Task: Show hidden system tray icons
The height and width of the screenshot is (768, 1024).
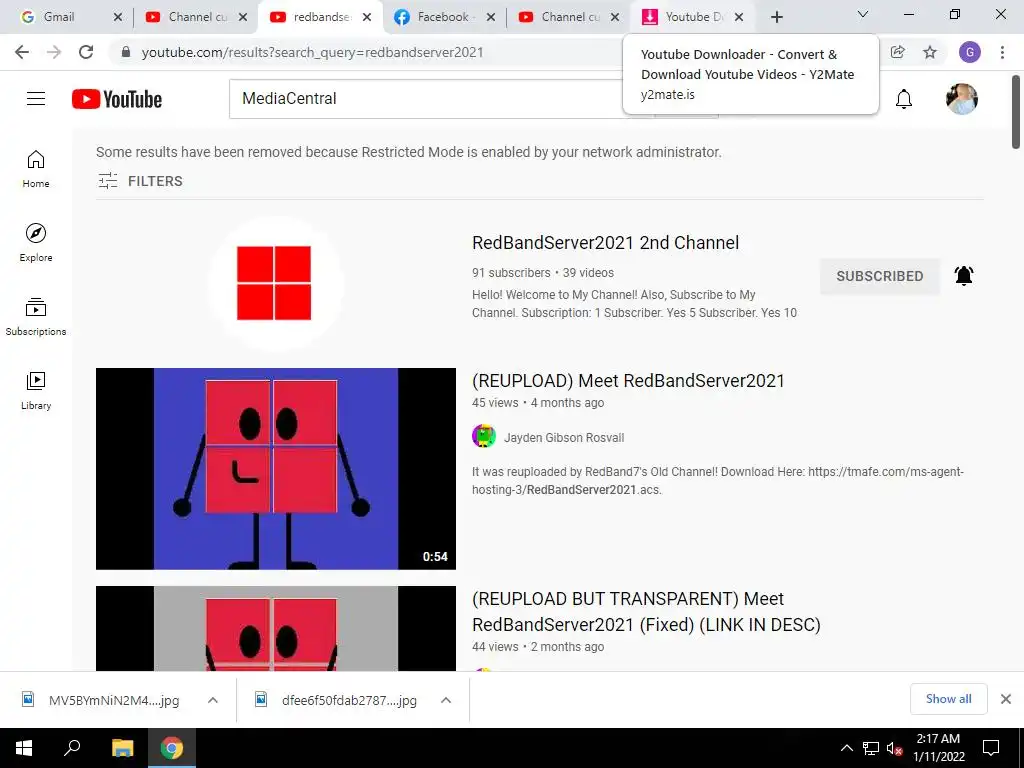Action: pos(846,748)
